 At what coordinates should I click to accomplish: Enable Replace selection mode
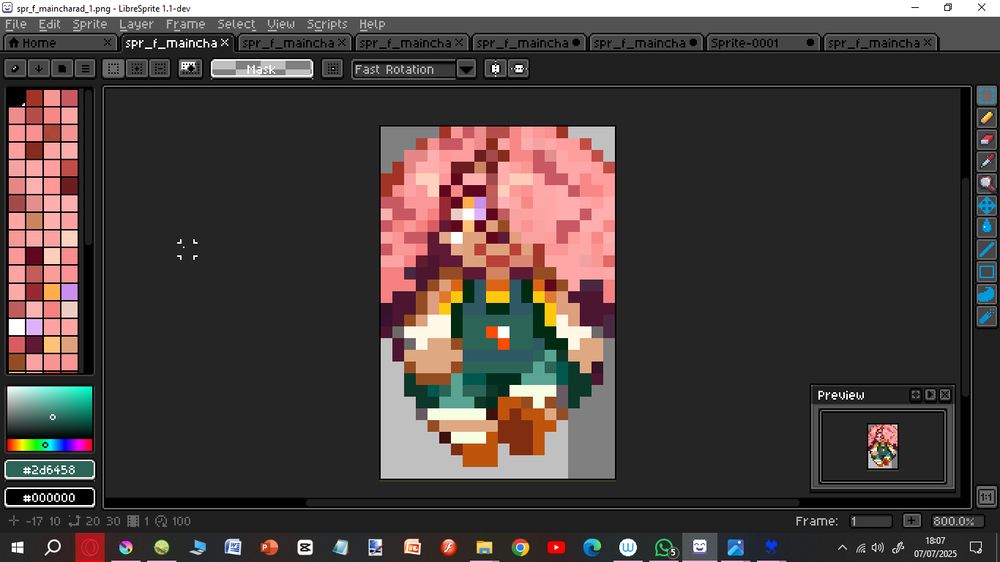[x=113, y=68]
